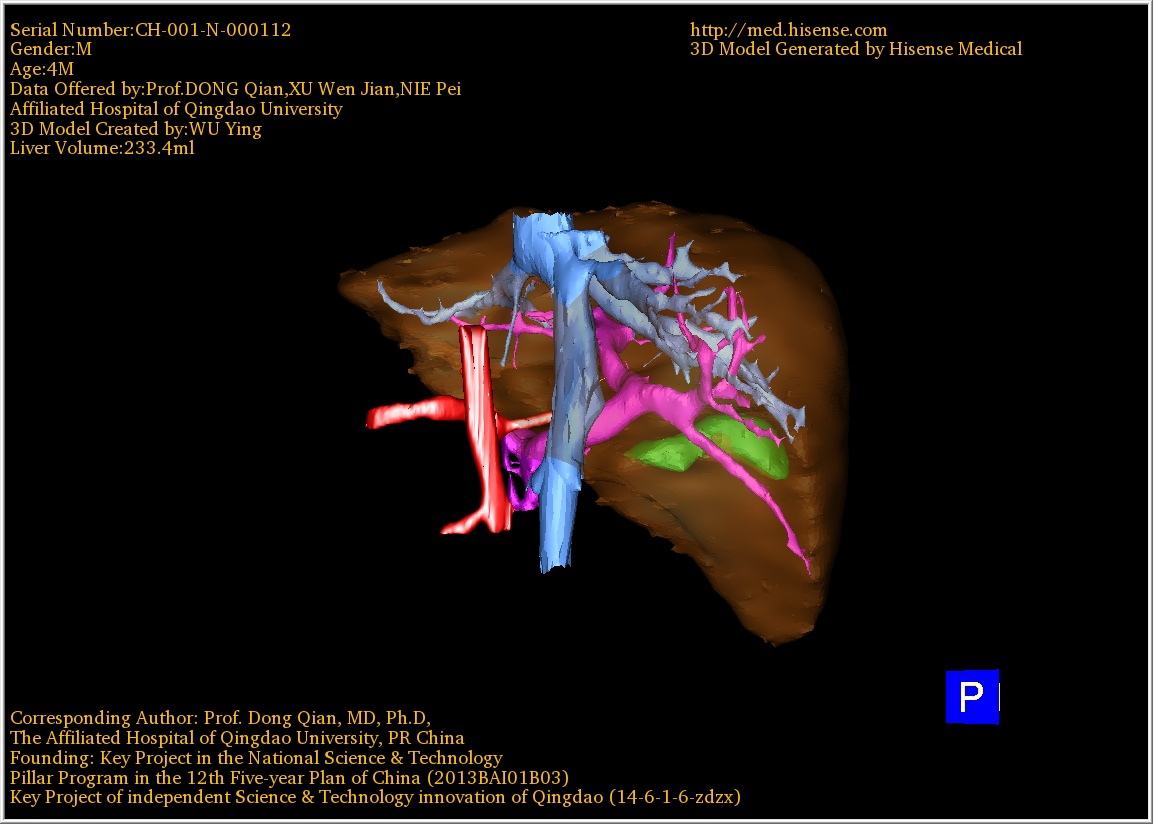The width and height of the screenshot is (1153, 824).
Task: Click the blue P orientation cube
Action: [972, 696]
